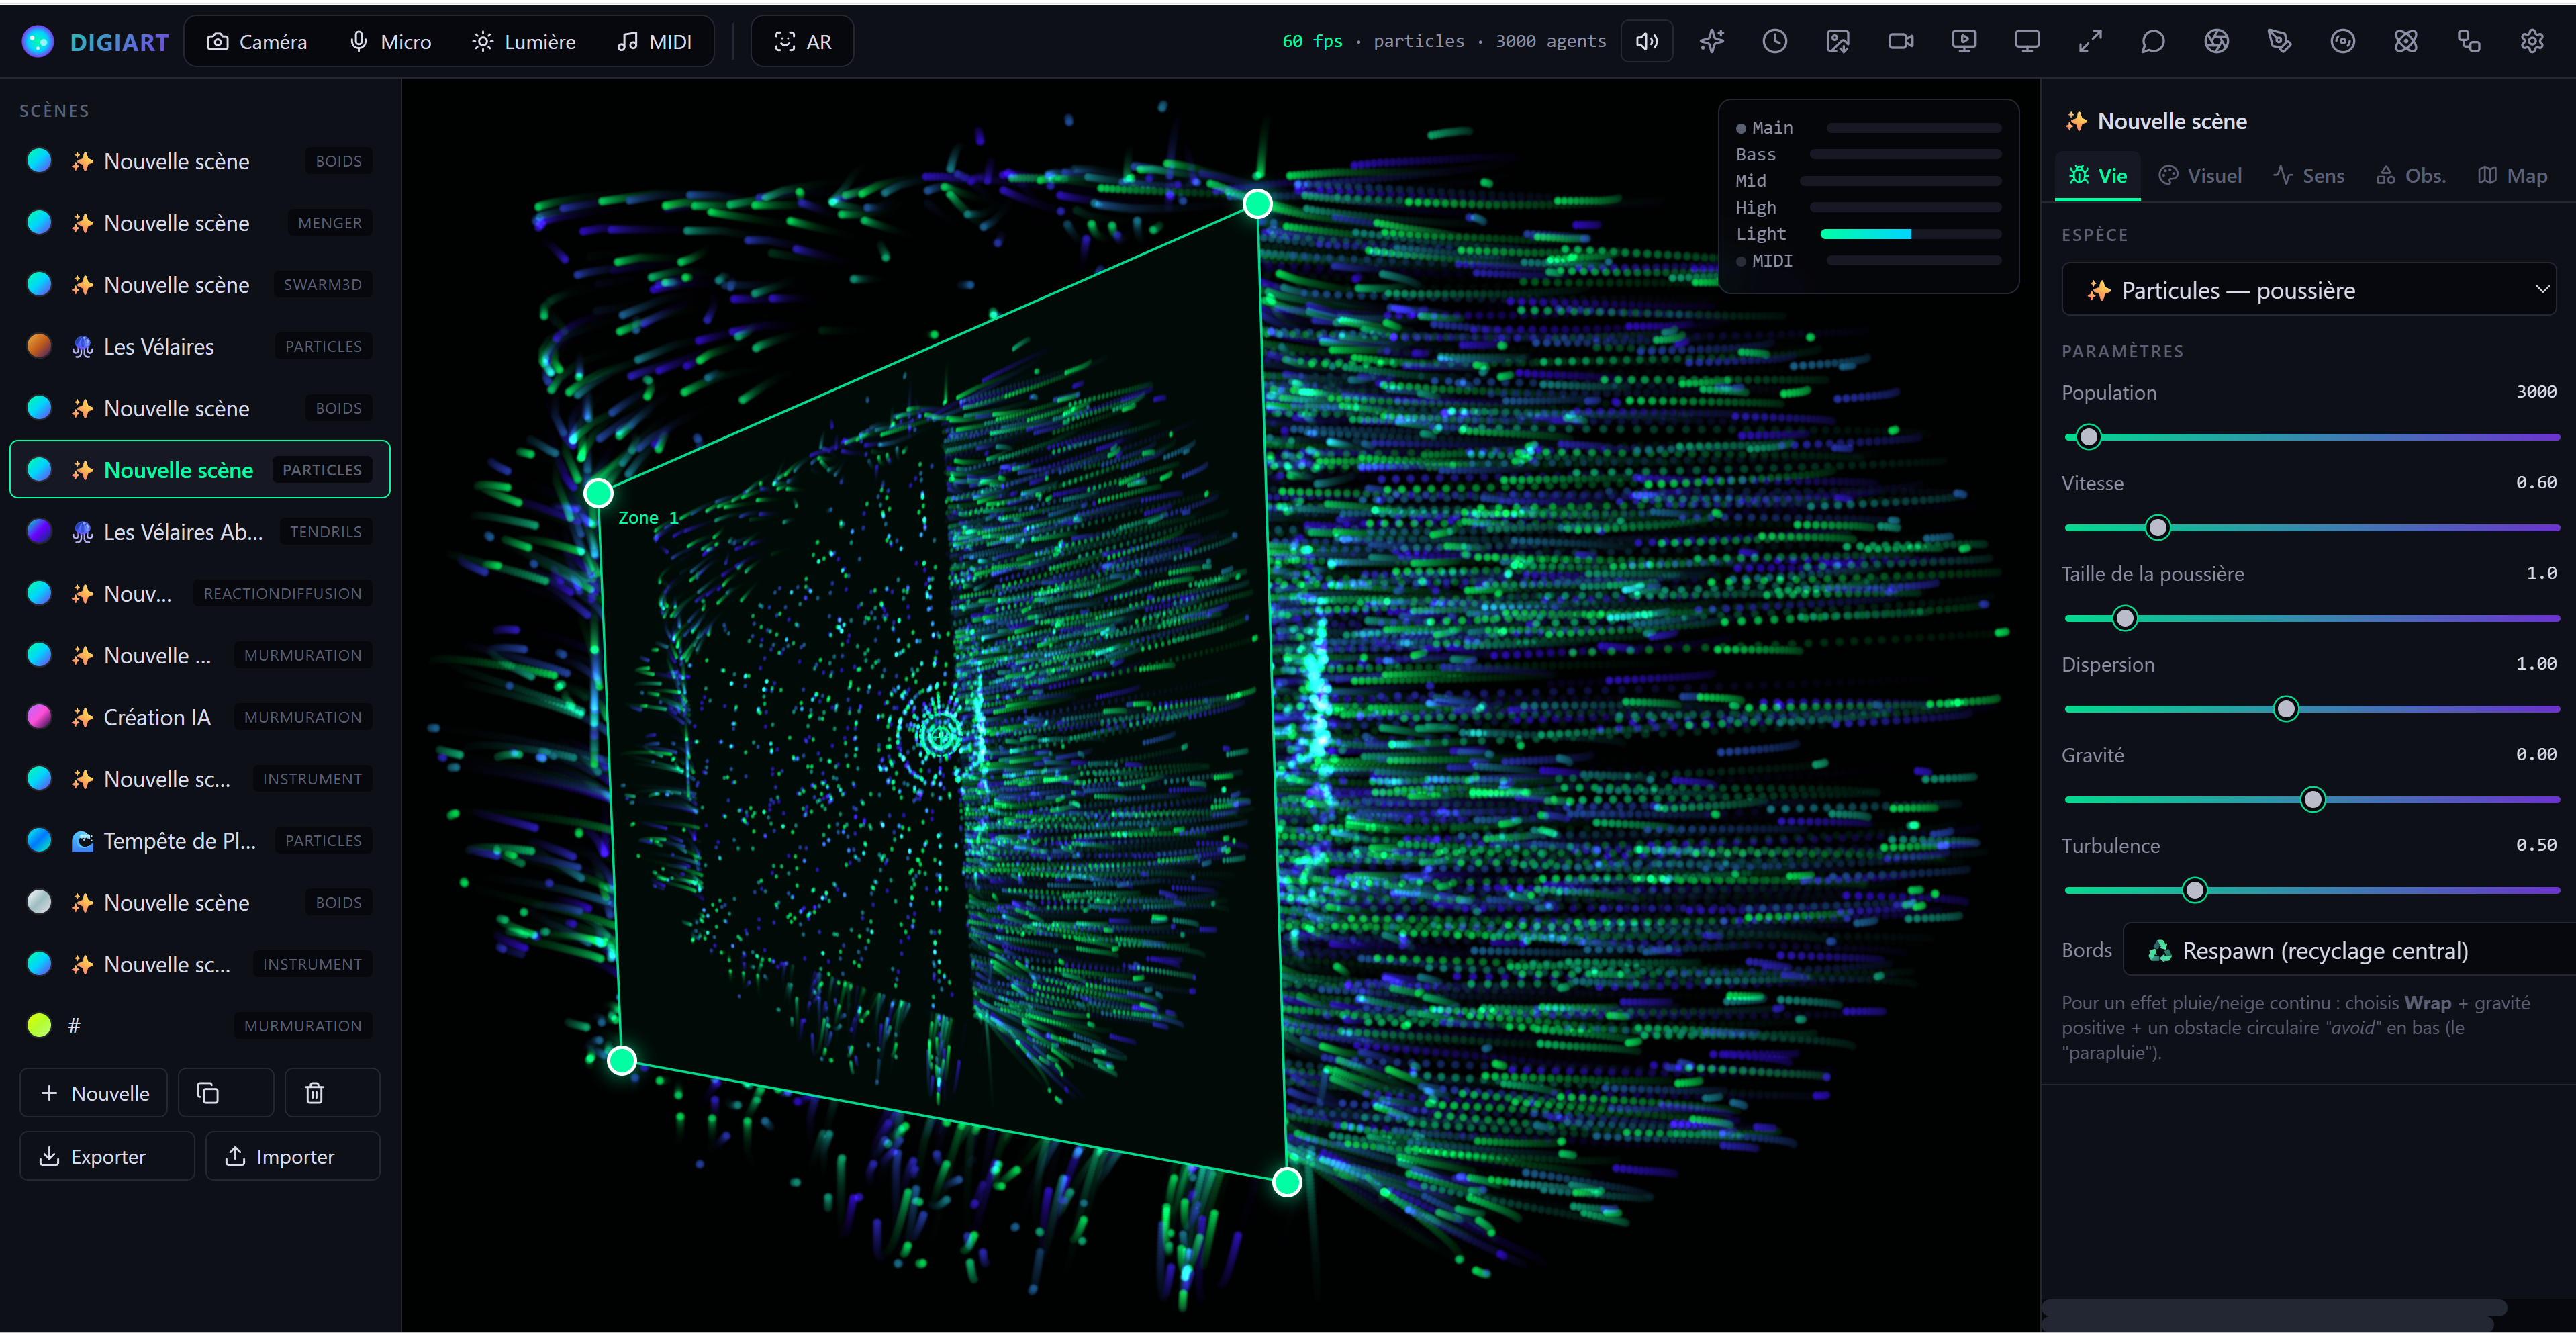Open the Espèce Particules — poussière dropdown
2576x1333 pixels.
[x=2309, y=290]
